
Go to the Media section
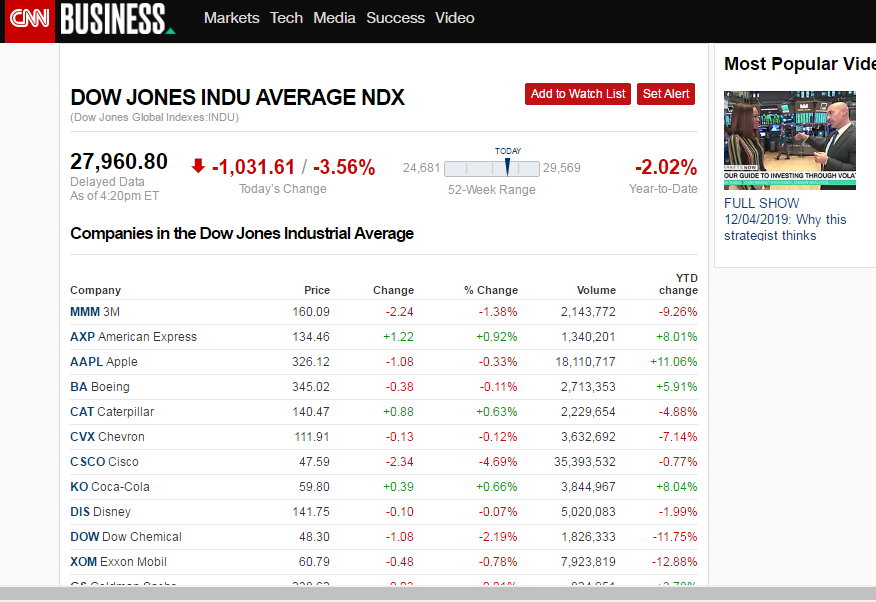(x=334, y=18)
